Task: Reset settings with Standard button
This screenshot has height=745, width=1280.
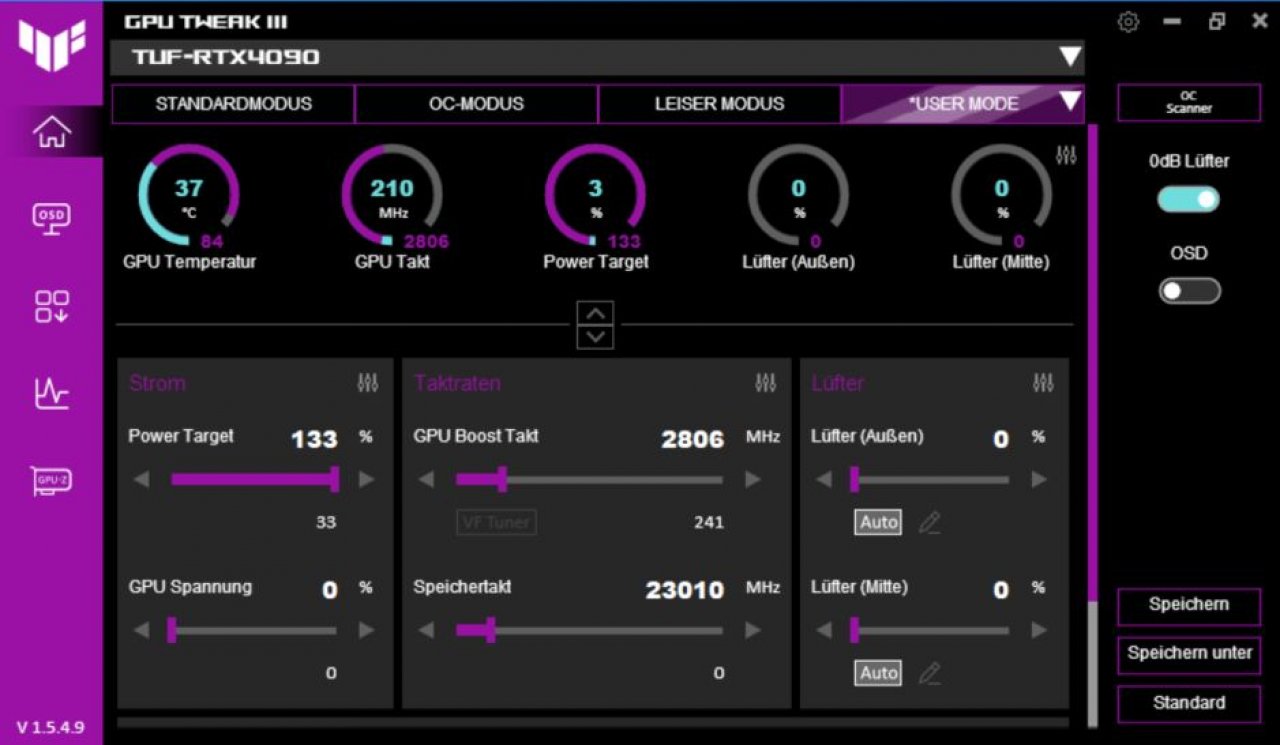Action: [1189, 703]
